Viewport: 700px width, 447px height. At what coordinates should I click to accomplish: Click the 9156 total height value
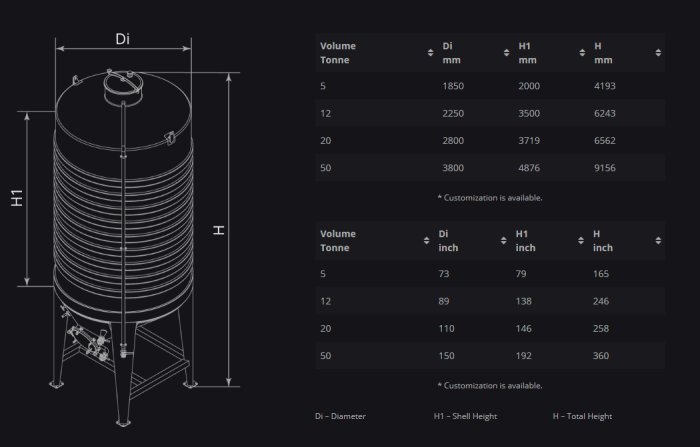point(605,168)
